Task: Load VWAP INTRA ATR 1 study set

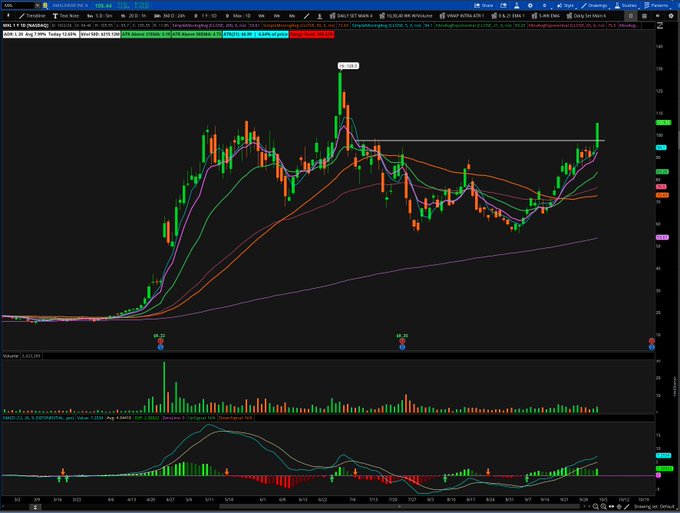Action: (461, 16)
